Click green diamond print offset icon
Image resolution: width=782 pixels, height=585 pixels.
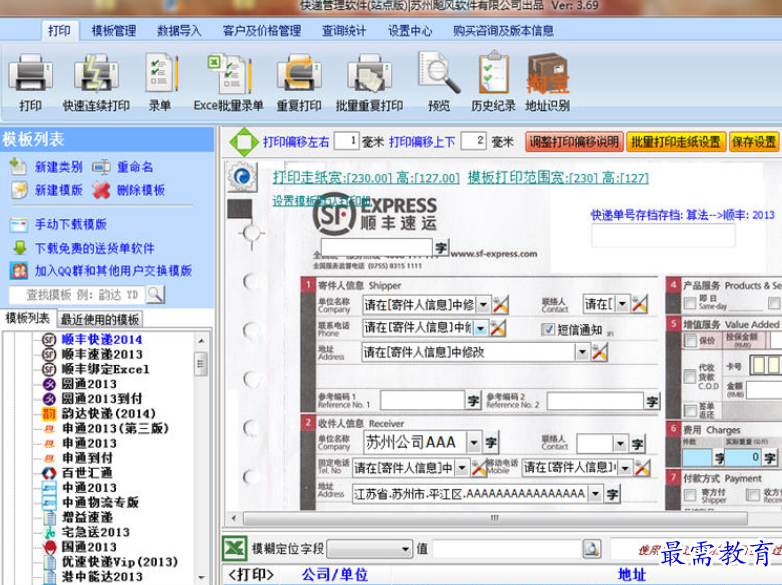coord(243,142)
